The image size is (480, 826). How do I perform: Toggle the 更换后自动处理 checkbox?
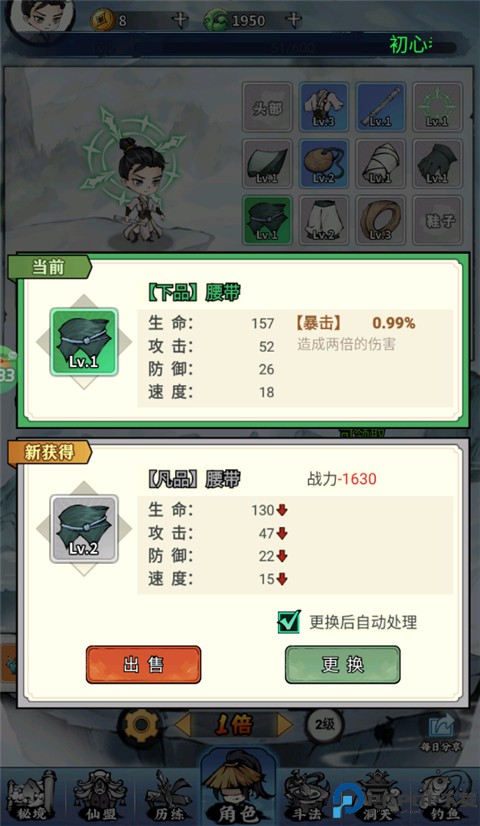coord(289,622)
